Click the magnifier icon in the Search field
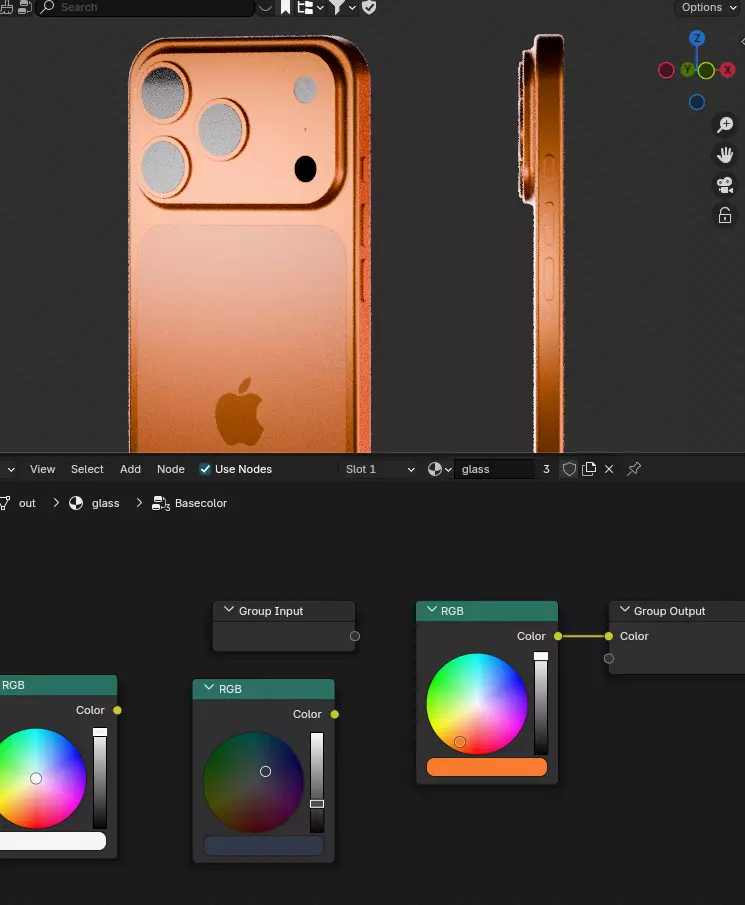The width and height of the screenshot is (745, 905). 47,7
